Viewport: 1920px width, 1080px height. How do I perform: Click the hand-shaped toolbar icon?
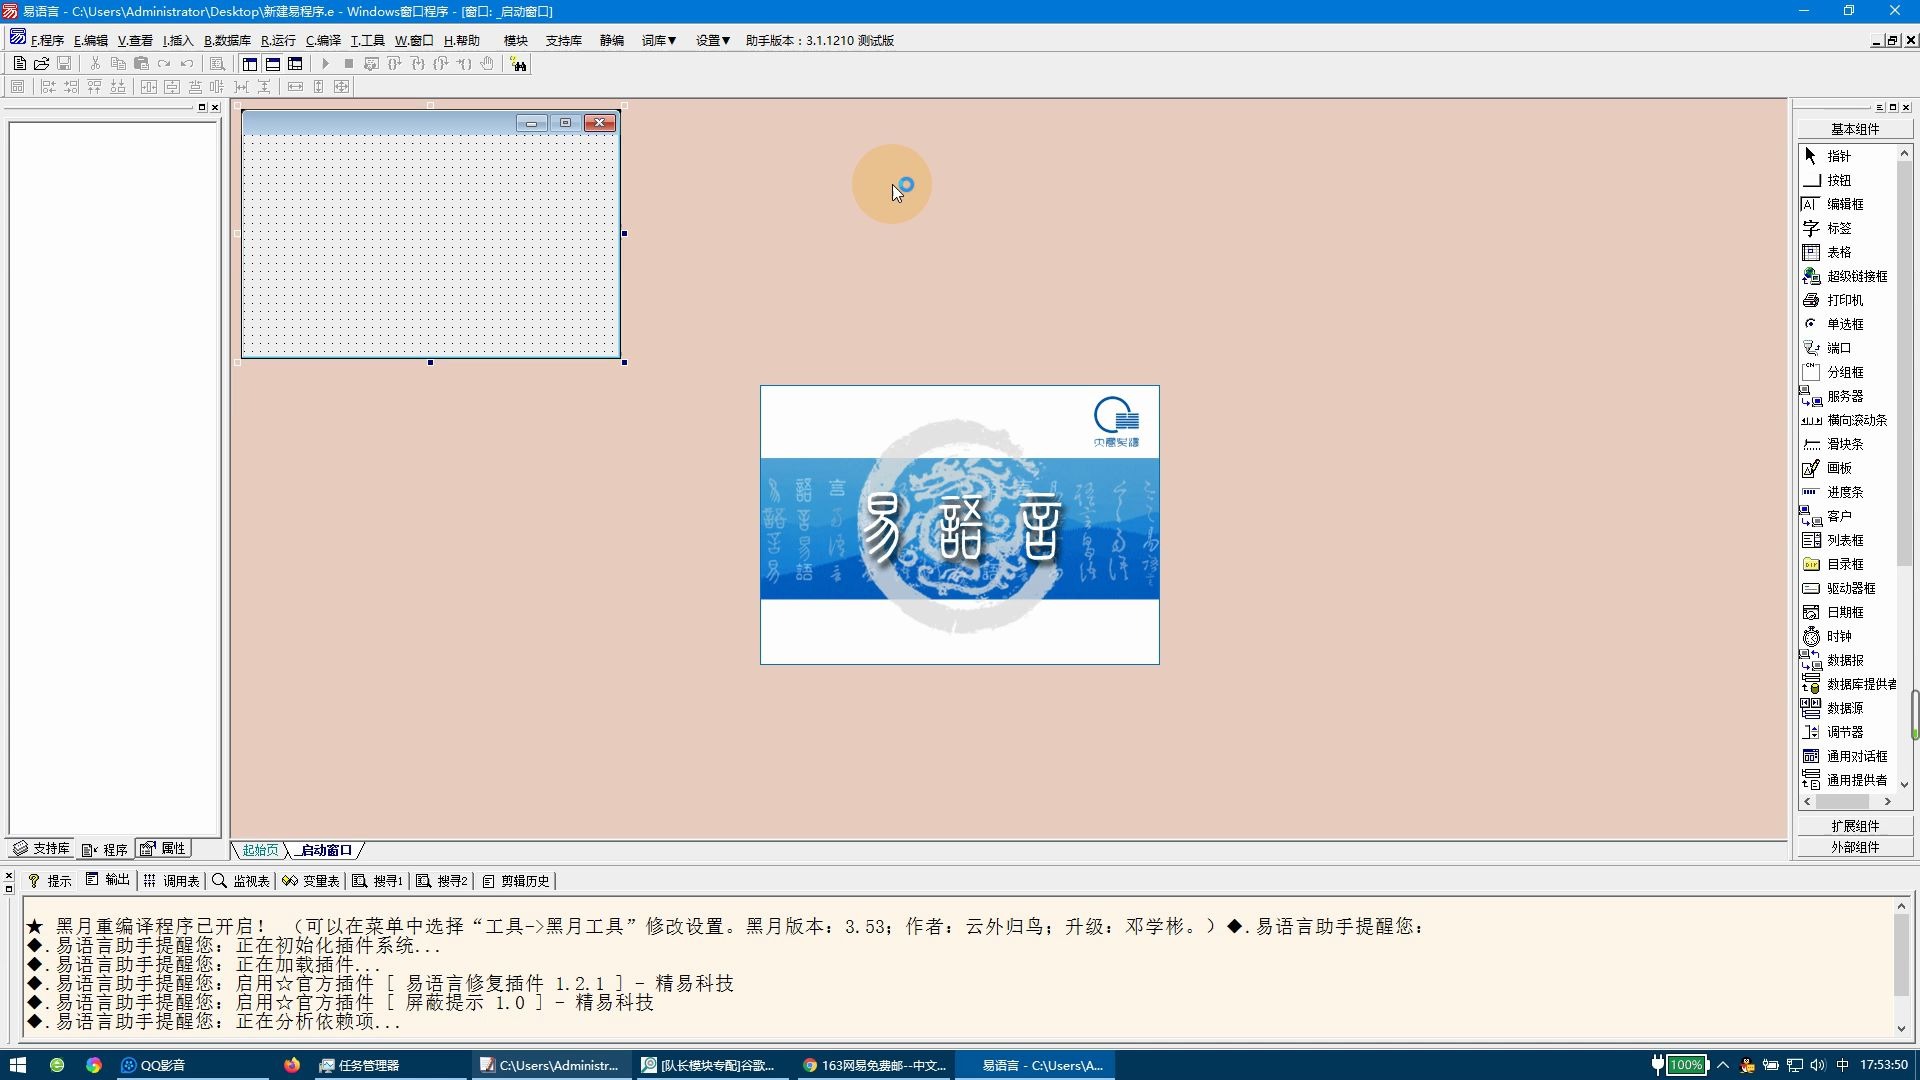[x=487, y=64]
